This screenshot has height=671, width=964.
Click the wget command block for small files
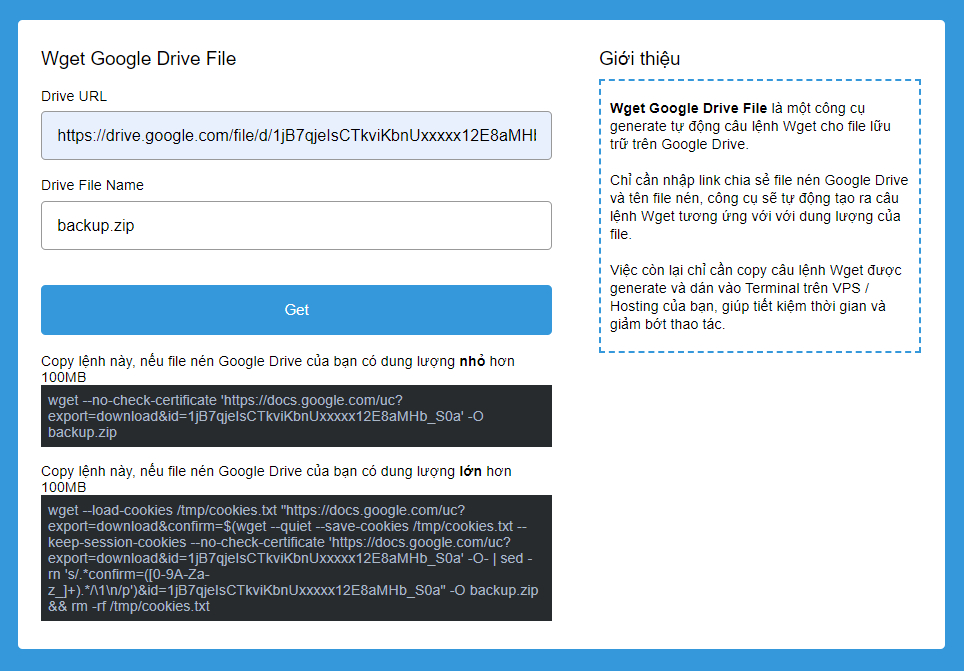[296, 416]
